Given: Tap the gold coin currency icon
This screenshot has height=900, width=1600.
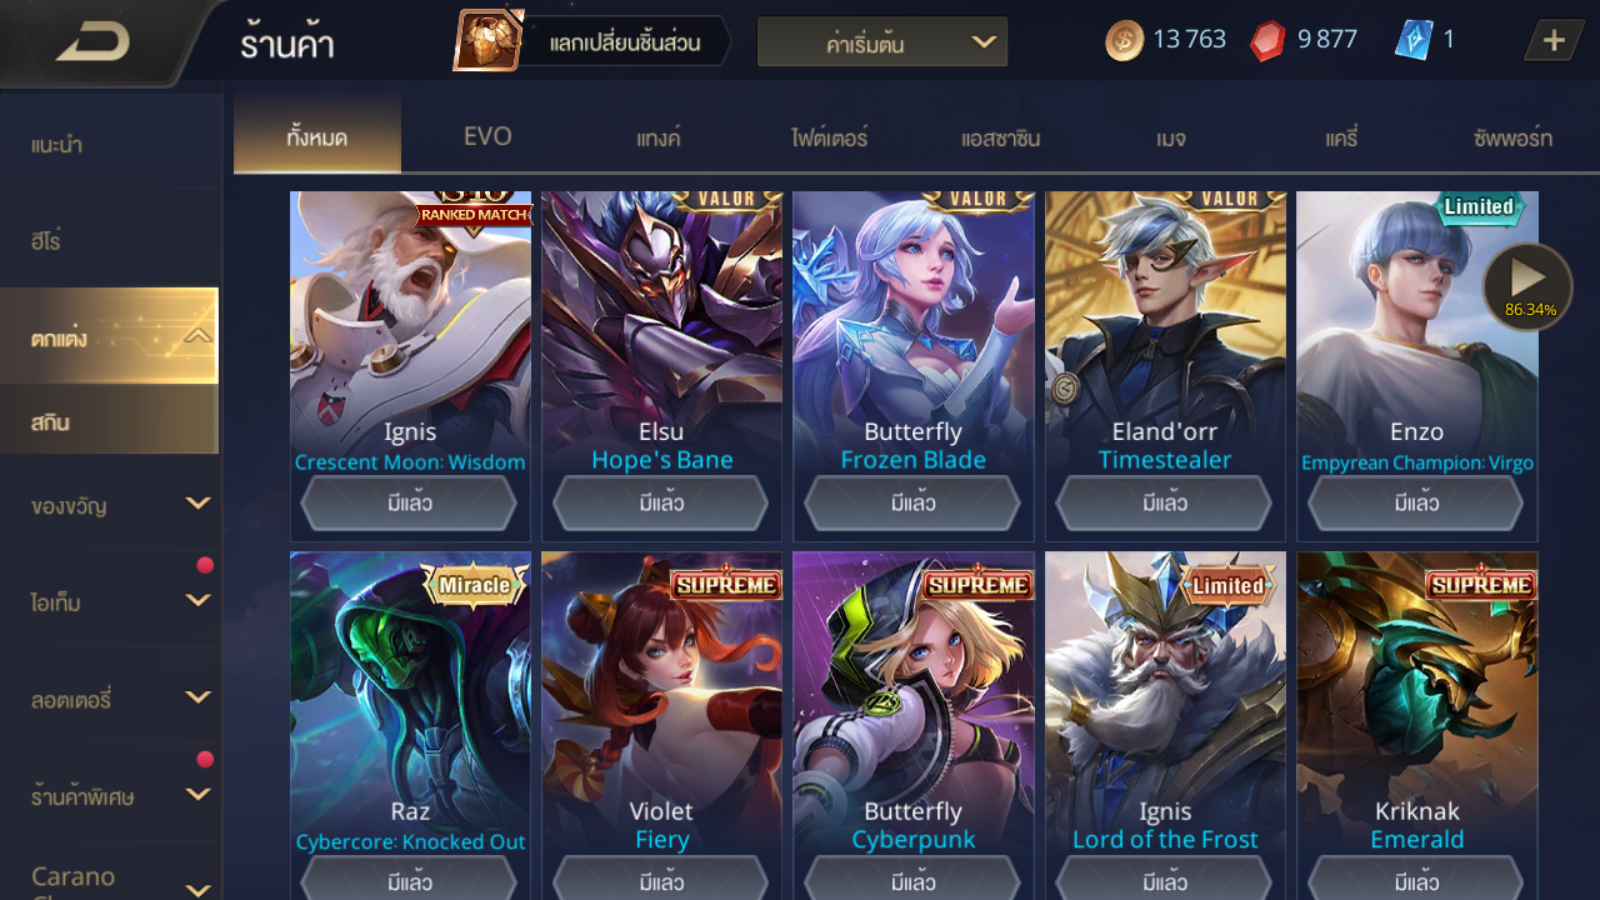Looking at the screenshot, I should (x=1124, y=41).
